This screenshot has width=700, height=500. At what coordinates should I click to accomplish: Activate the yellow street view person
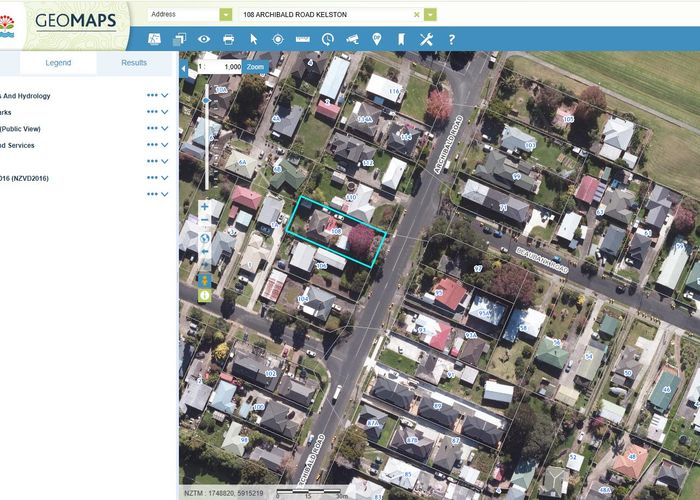tap(204, 281)
